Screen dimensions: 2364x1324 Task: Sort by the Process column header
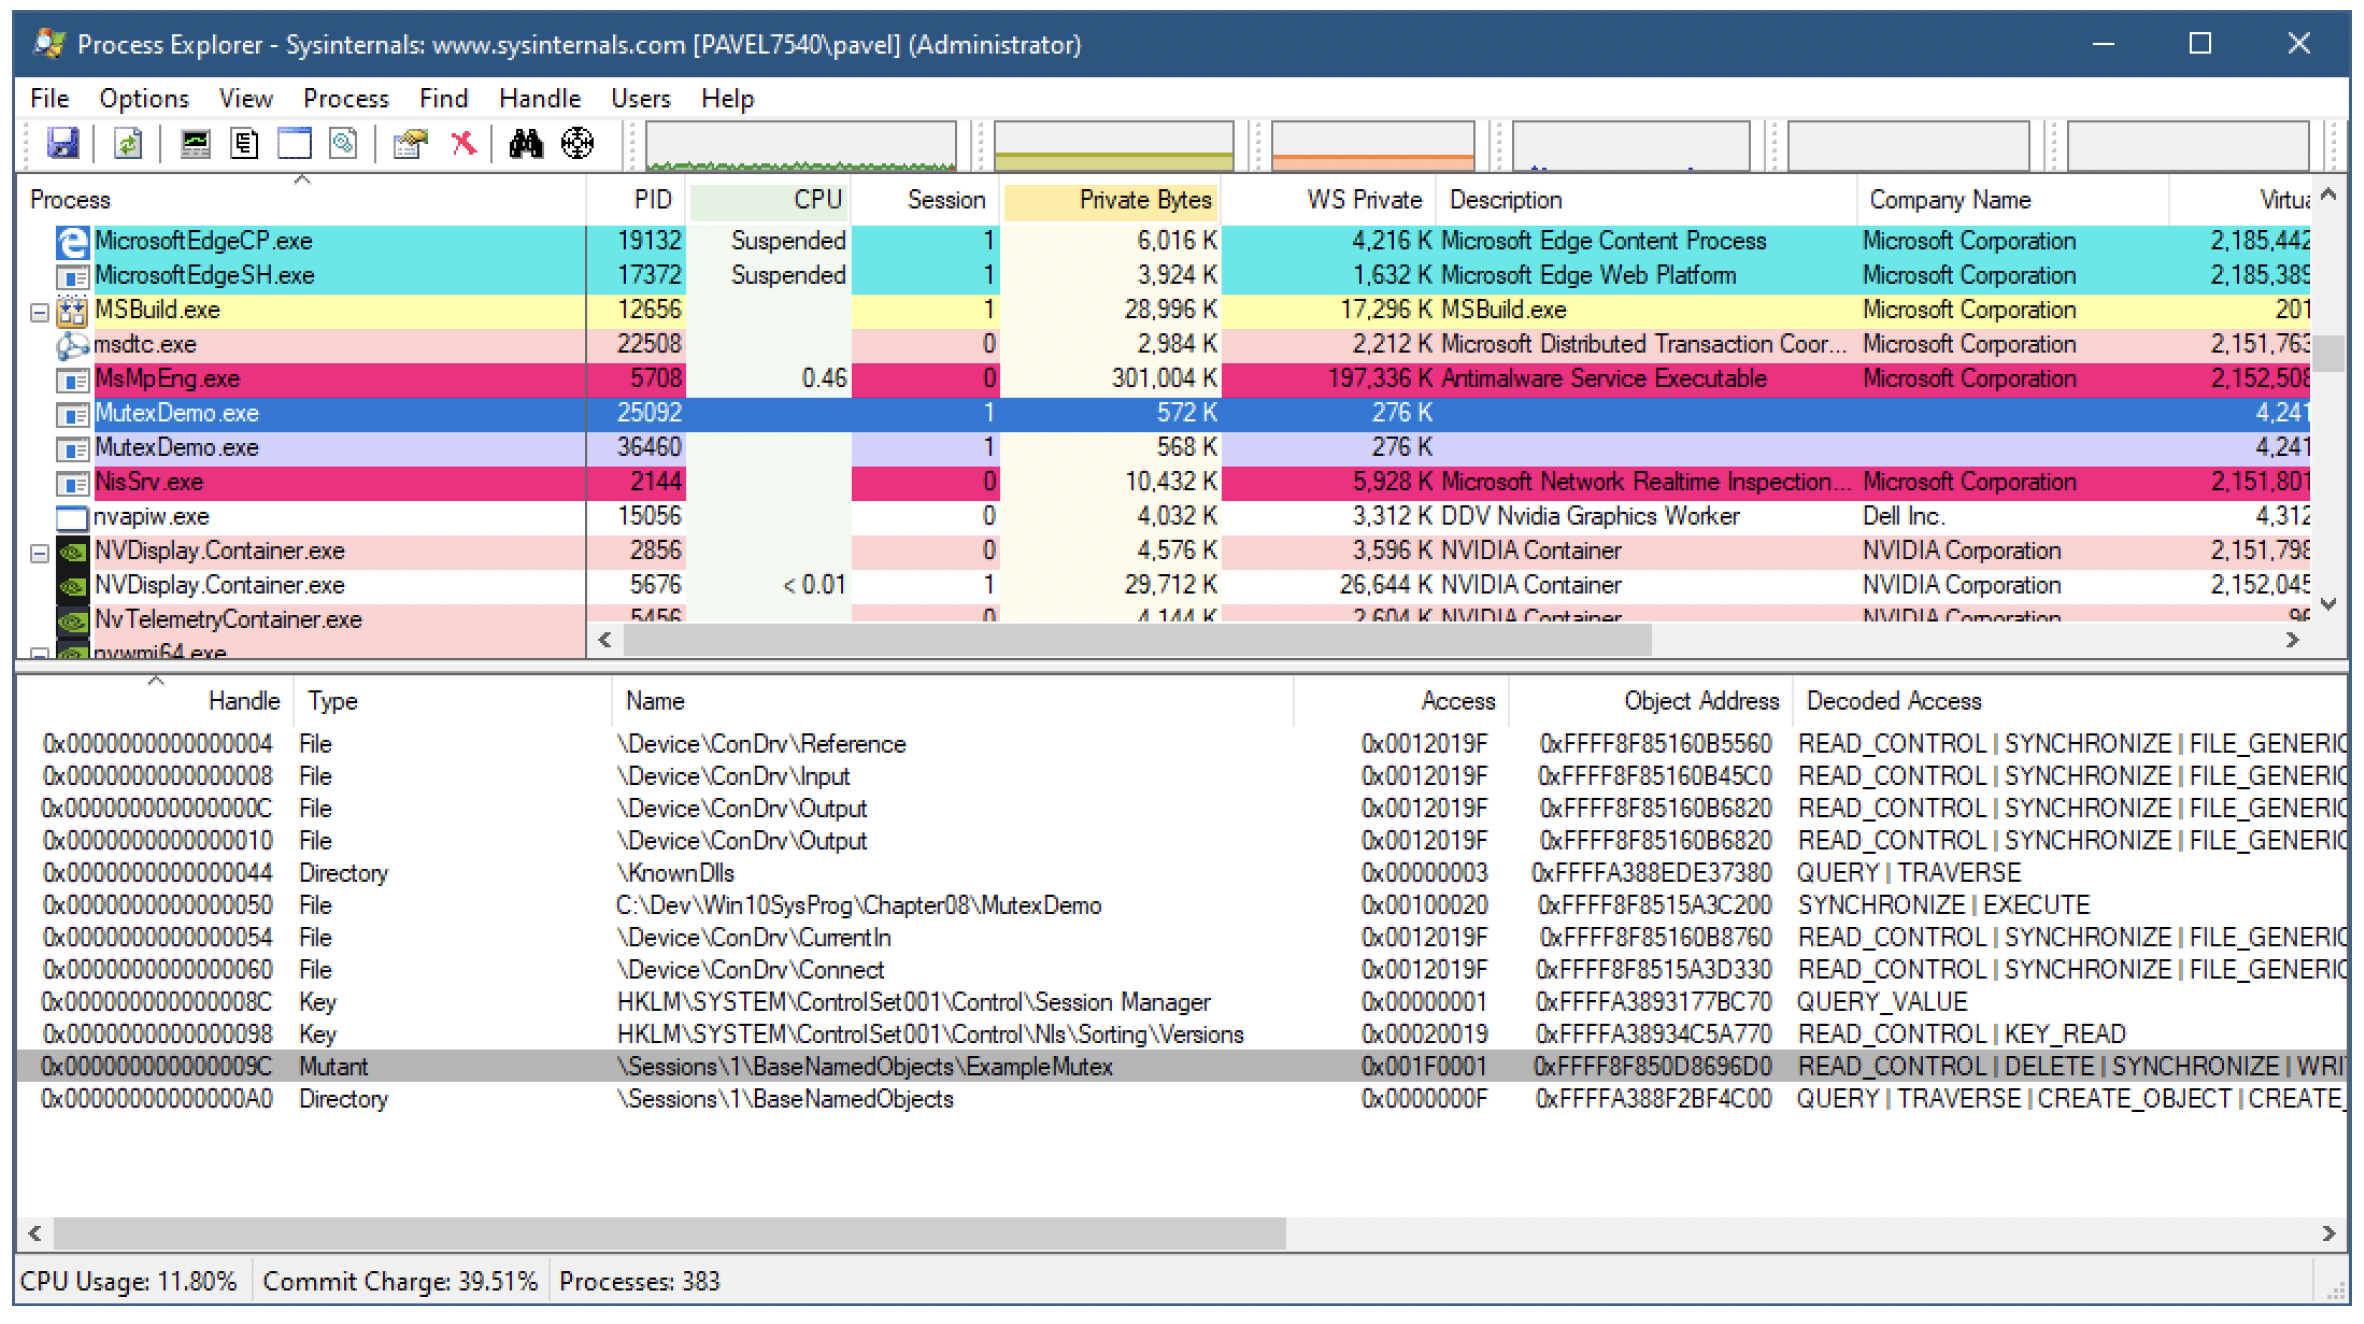(x=301, y=200)
